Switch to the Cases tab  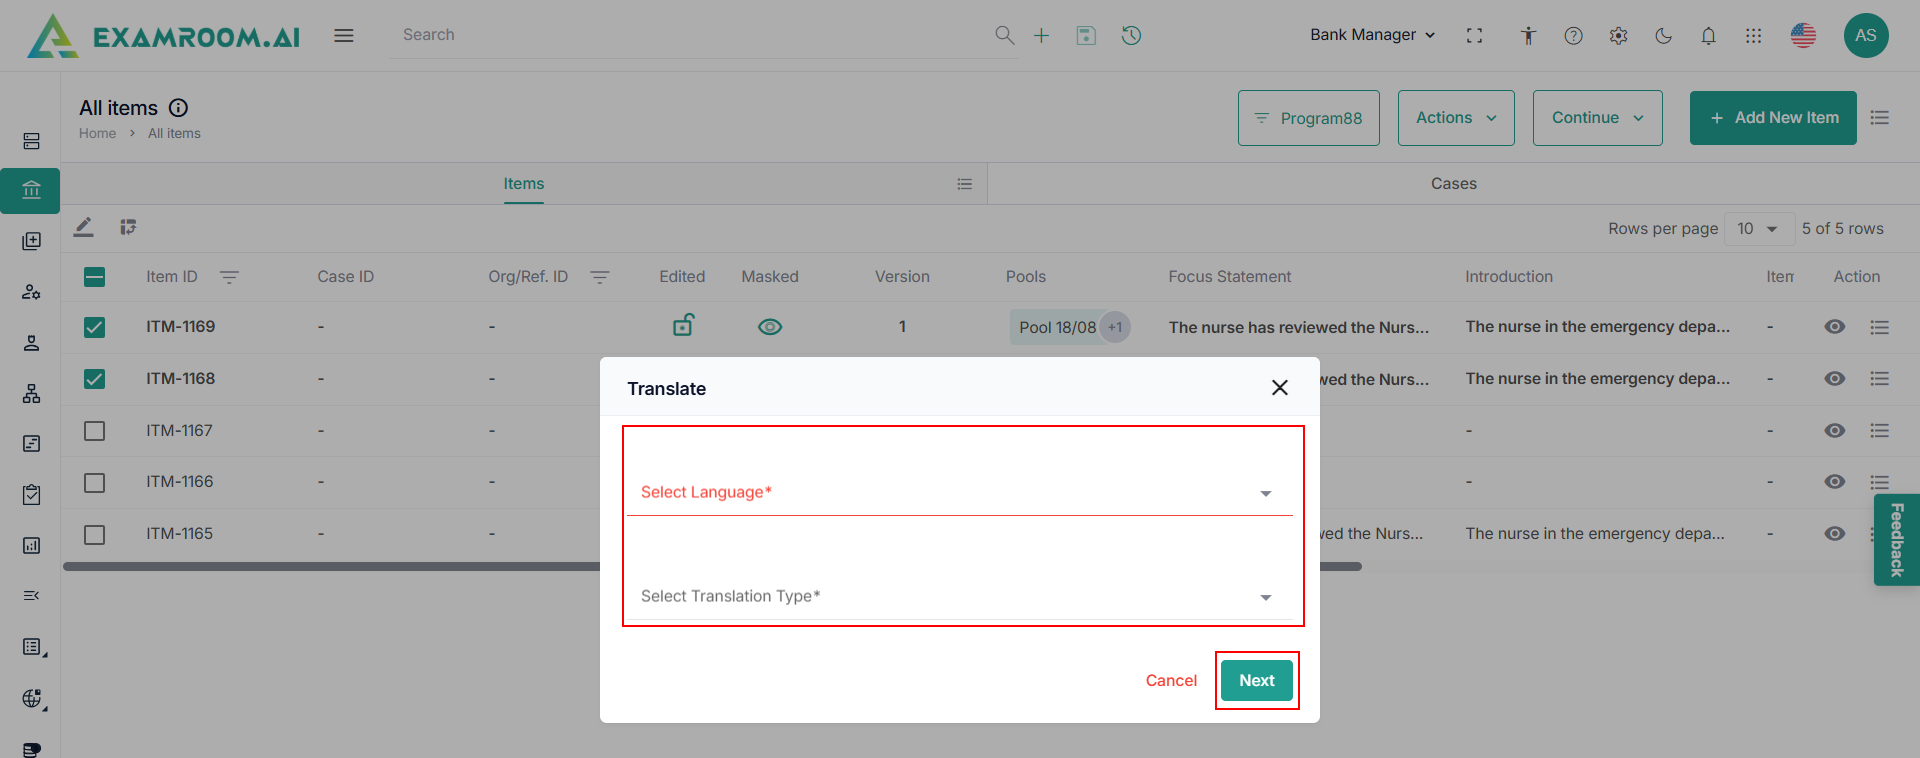[x=1453, y=184]
